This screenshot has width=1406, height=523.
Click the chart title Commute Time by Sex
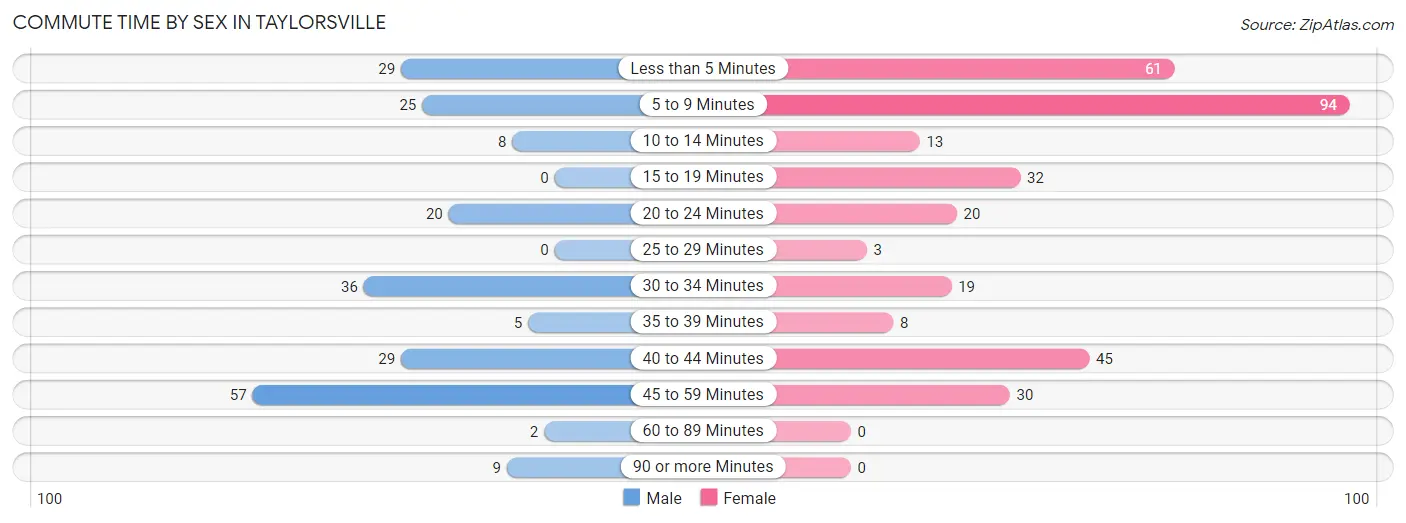click(199, 22)
